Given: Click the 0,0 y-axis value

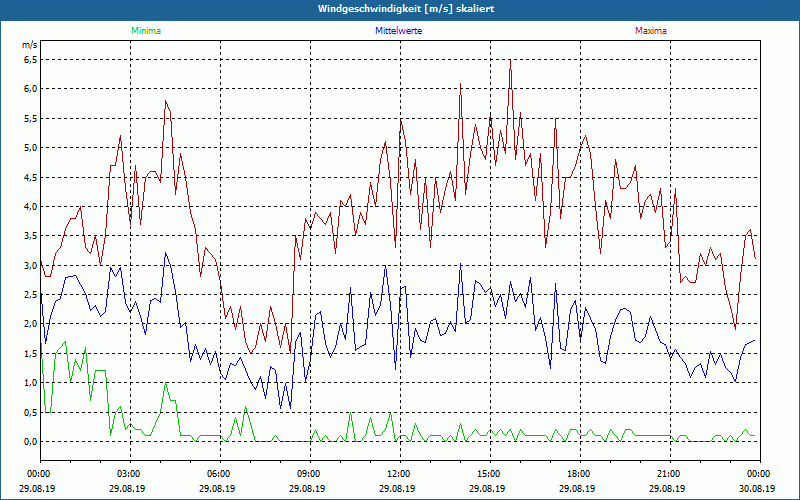Looking at the screenshot, I should 31,441.
